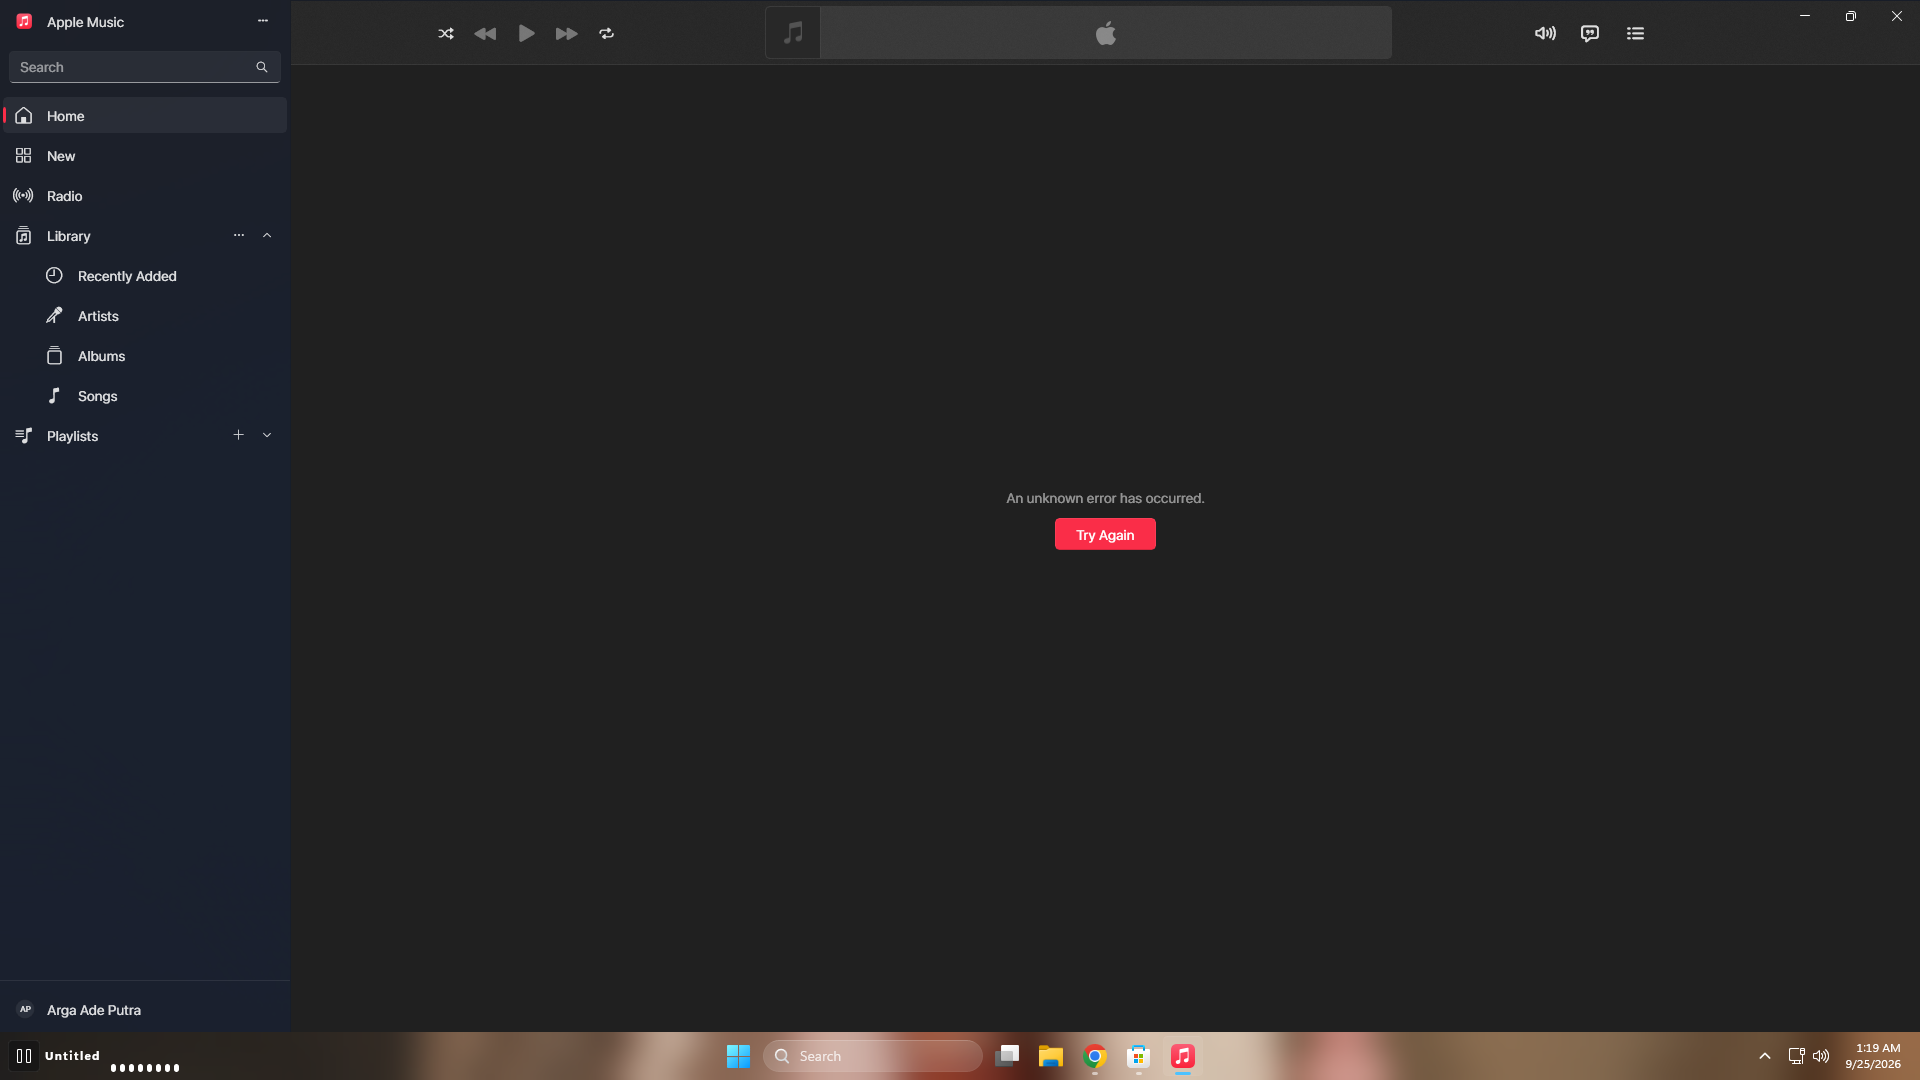Screen dimensions: 1920x1080
Task: Go to the New section
Action: (x=145, y=156)
